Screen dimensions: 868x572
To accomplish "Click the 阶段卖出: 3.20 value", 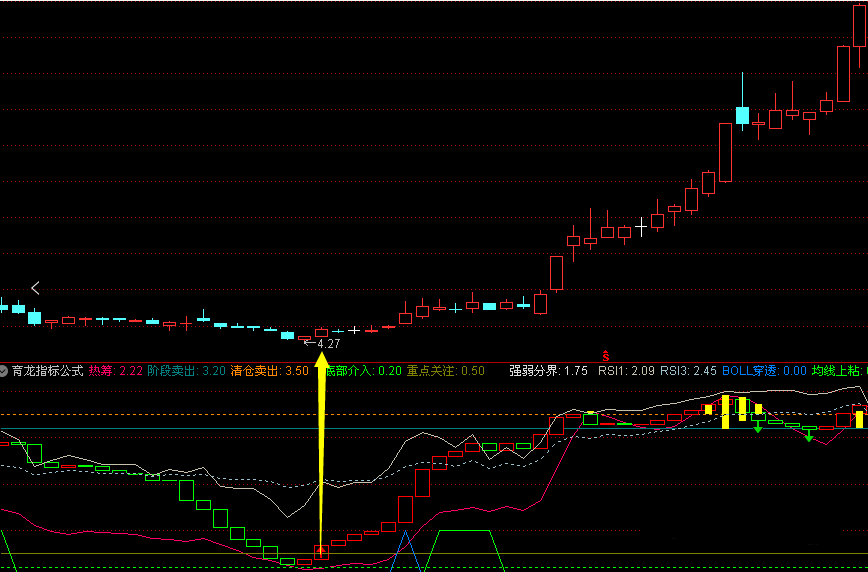I will 187,371.
